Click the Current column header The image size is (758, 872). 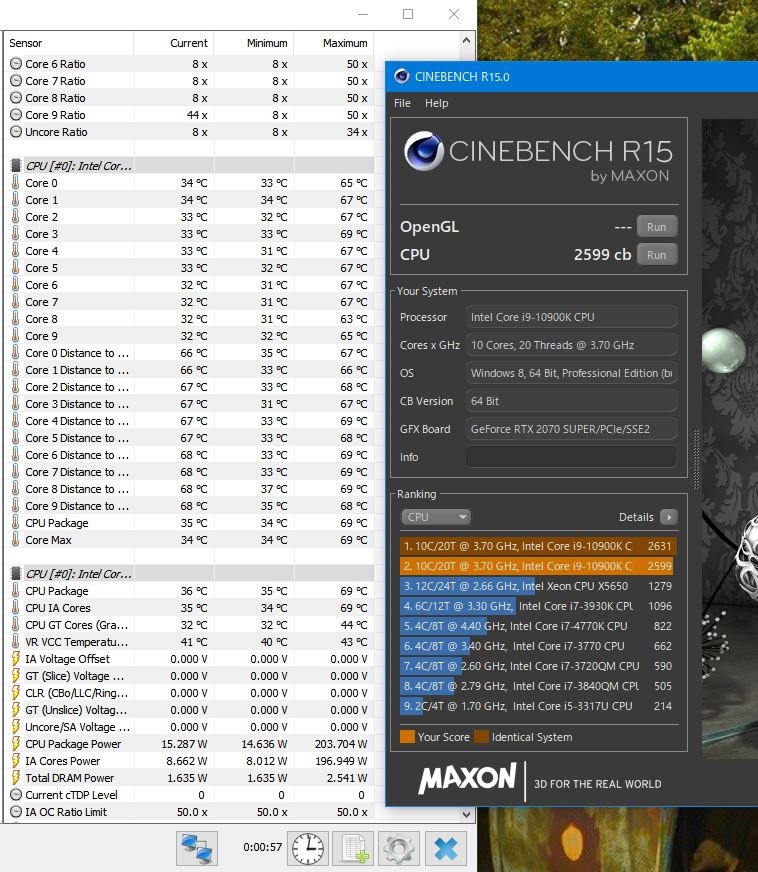[189, 43]
